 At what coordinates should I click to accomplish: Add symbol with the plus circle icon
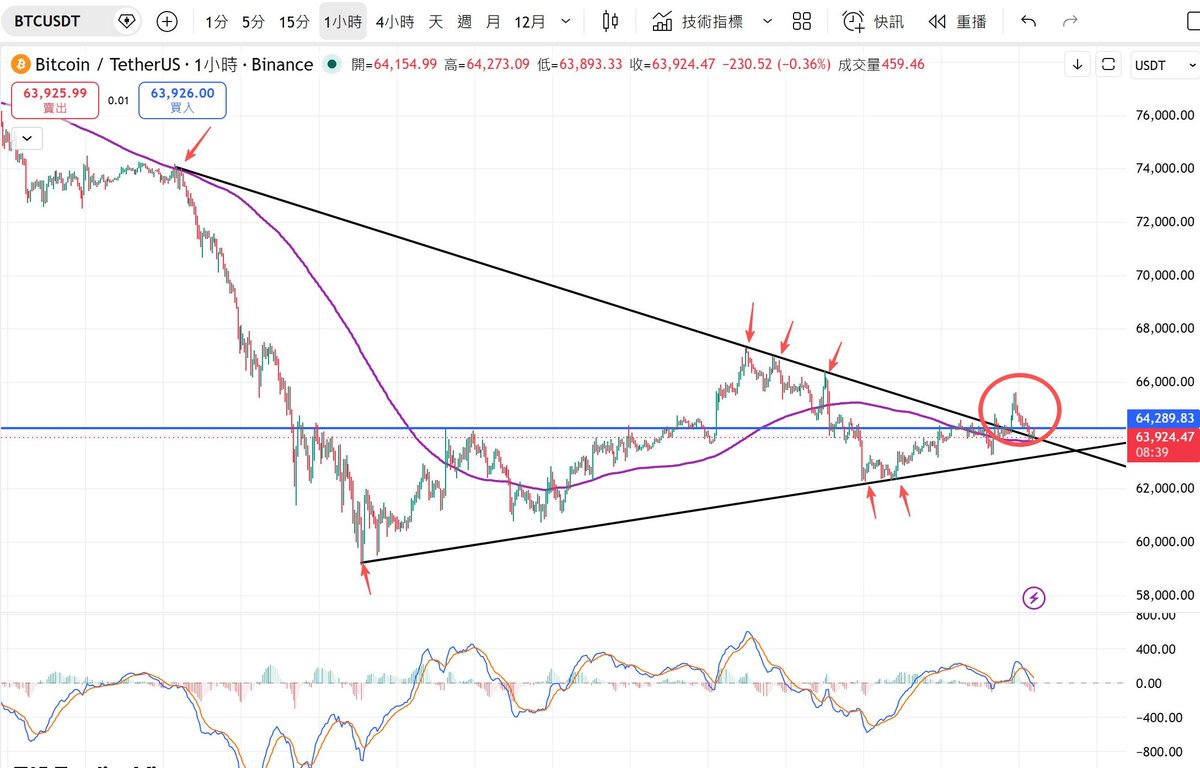pos(167,21)
